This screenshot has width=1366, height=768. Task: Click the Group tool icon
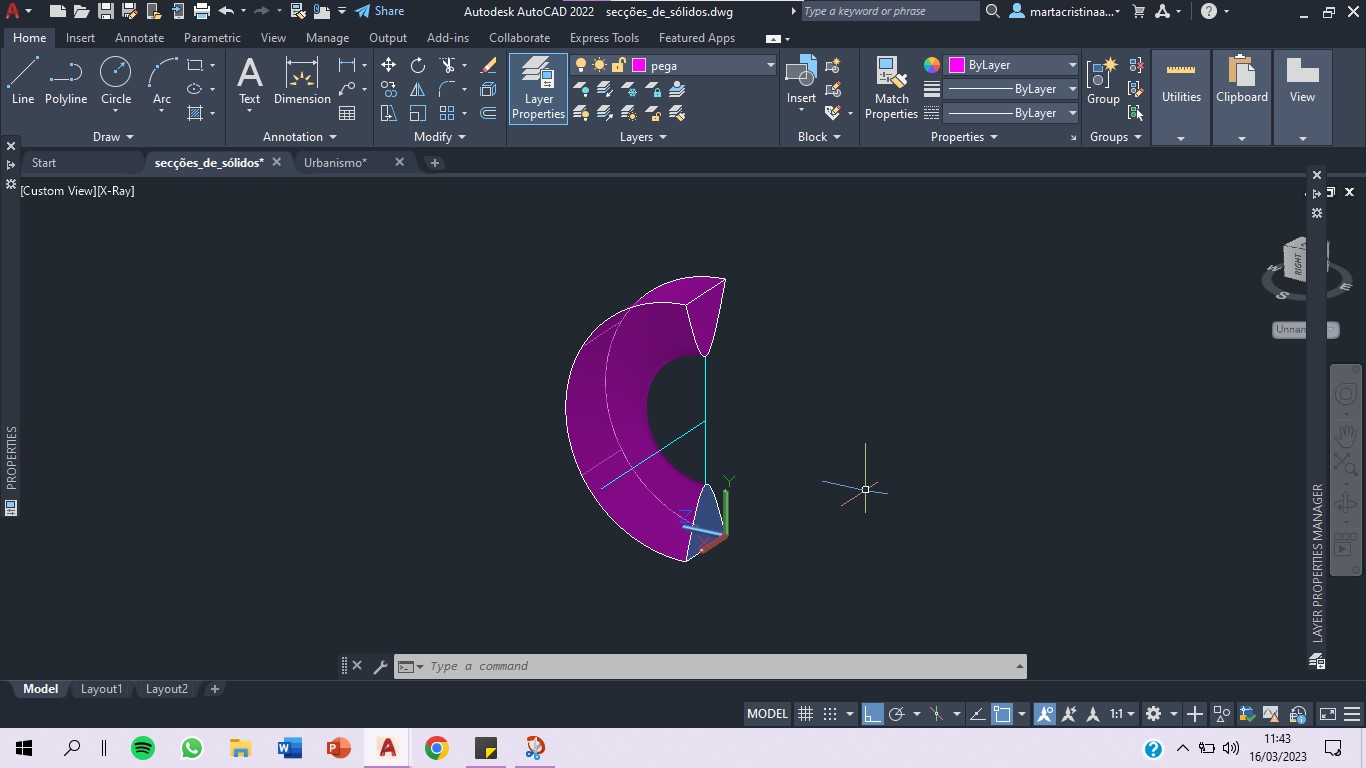(1103, 80)
